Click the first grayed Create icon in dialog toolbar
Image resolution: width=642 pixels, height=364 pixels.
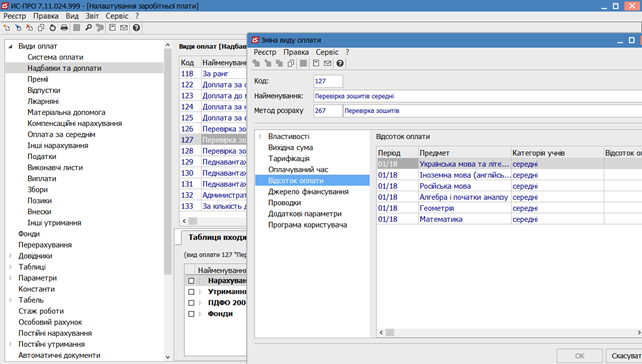click(x=256, y=63)
